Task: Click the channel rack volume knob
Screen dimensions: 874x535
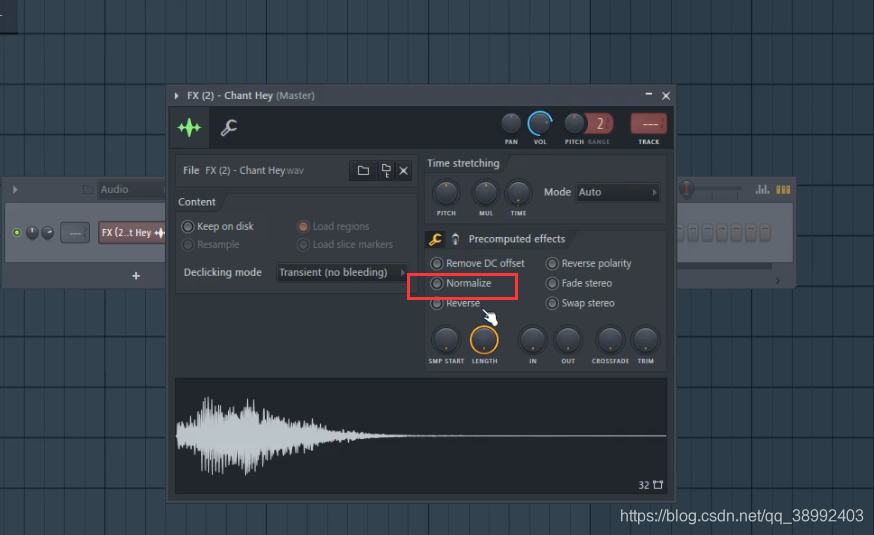Action: [48, 233]
